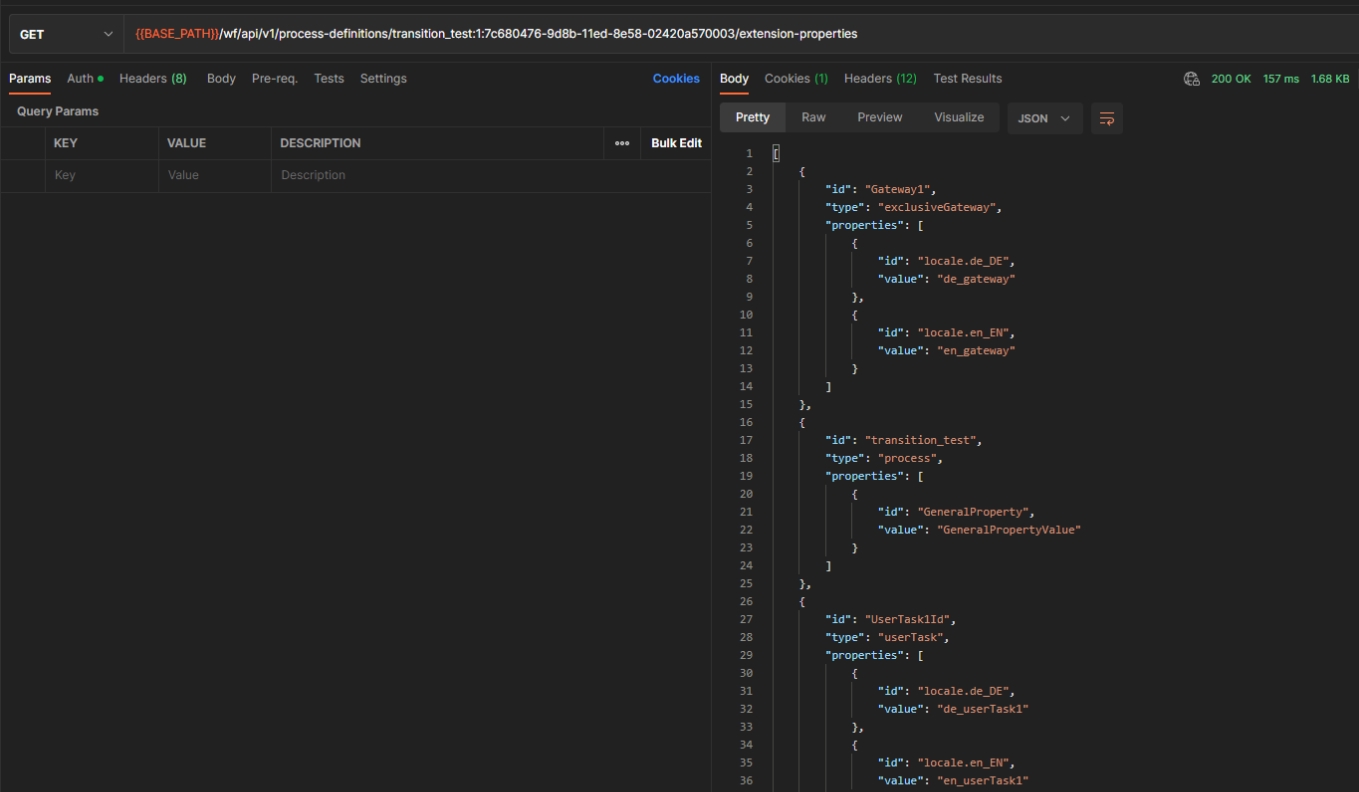Expand the JSON format dropdown
The width and height of the screenshot is (1359, 792).
pyautogui.click(x=1044, y=118)
